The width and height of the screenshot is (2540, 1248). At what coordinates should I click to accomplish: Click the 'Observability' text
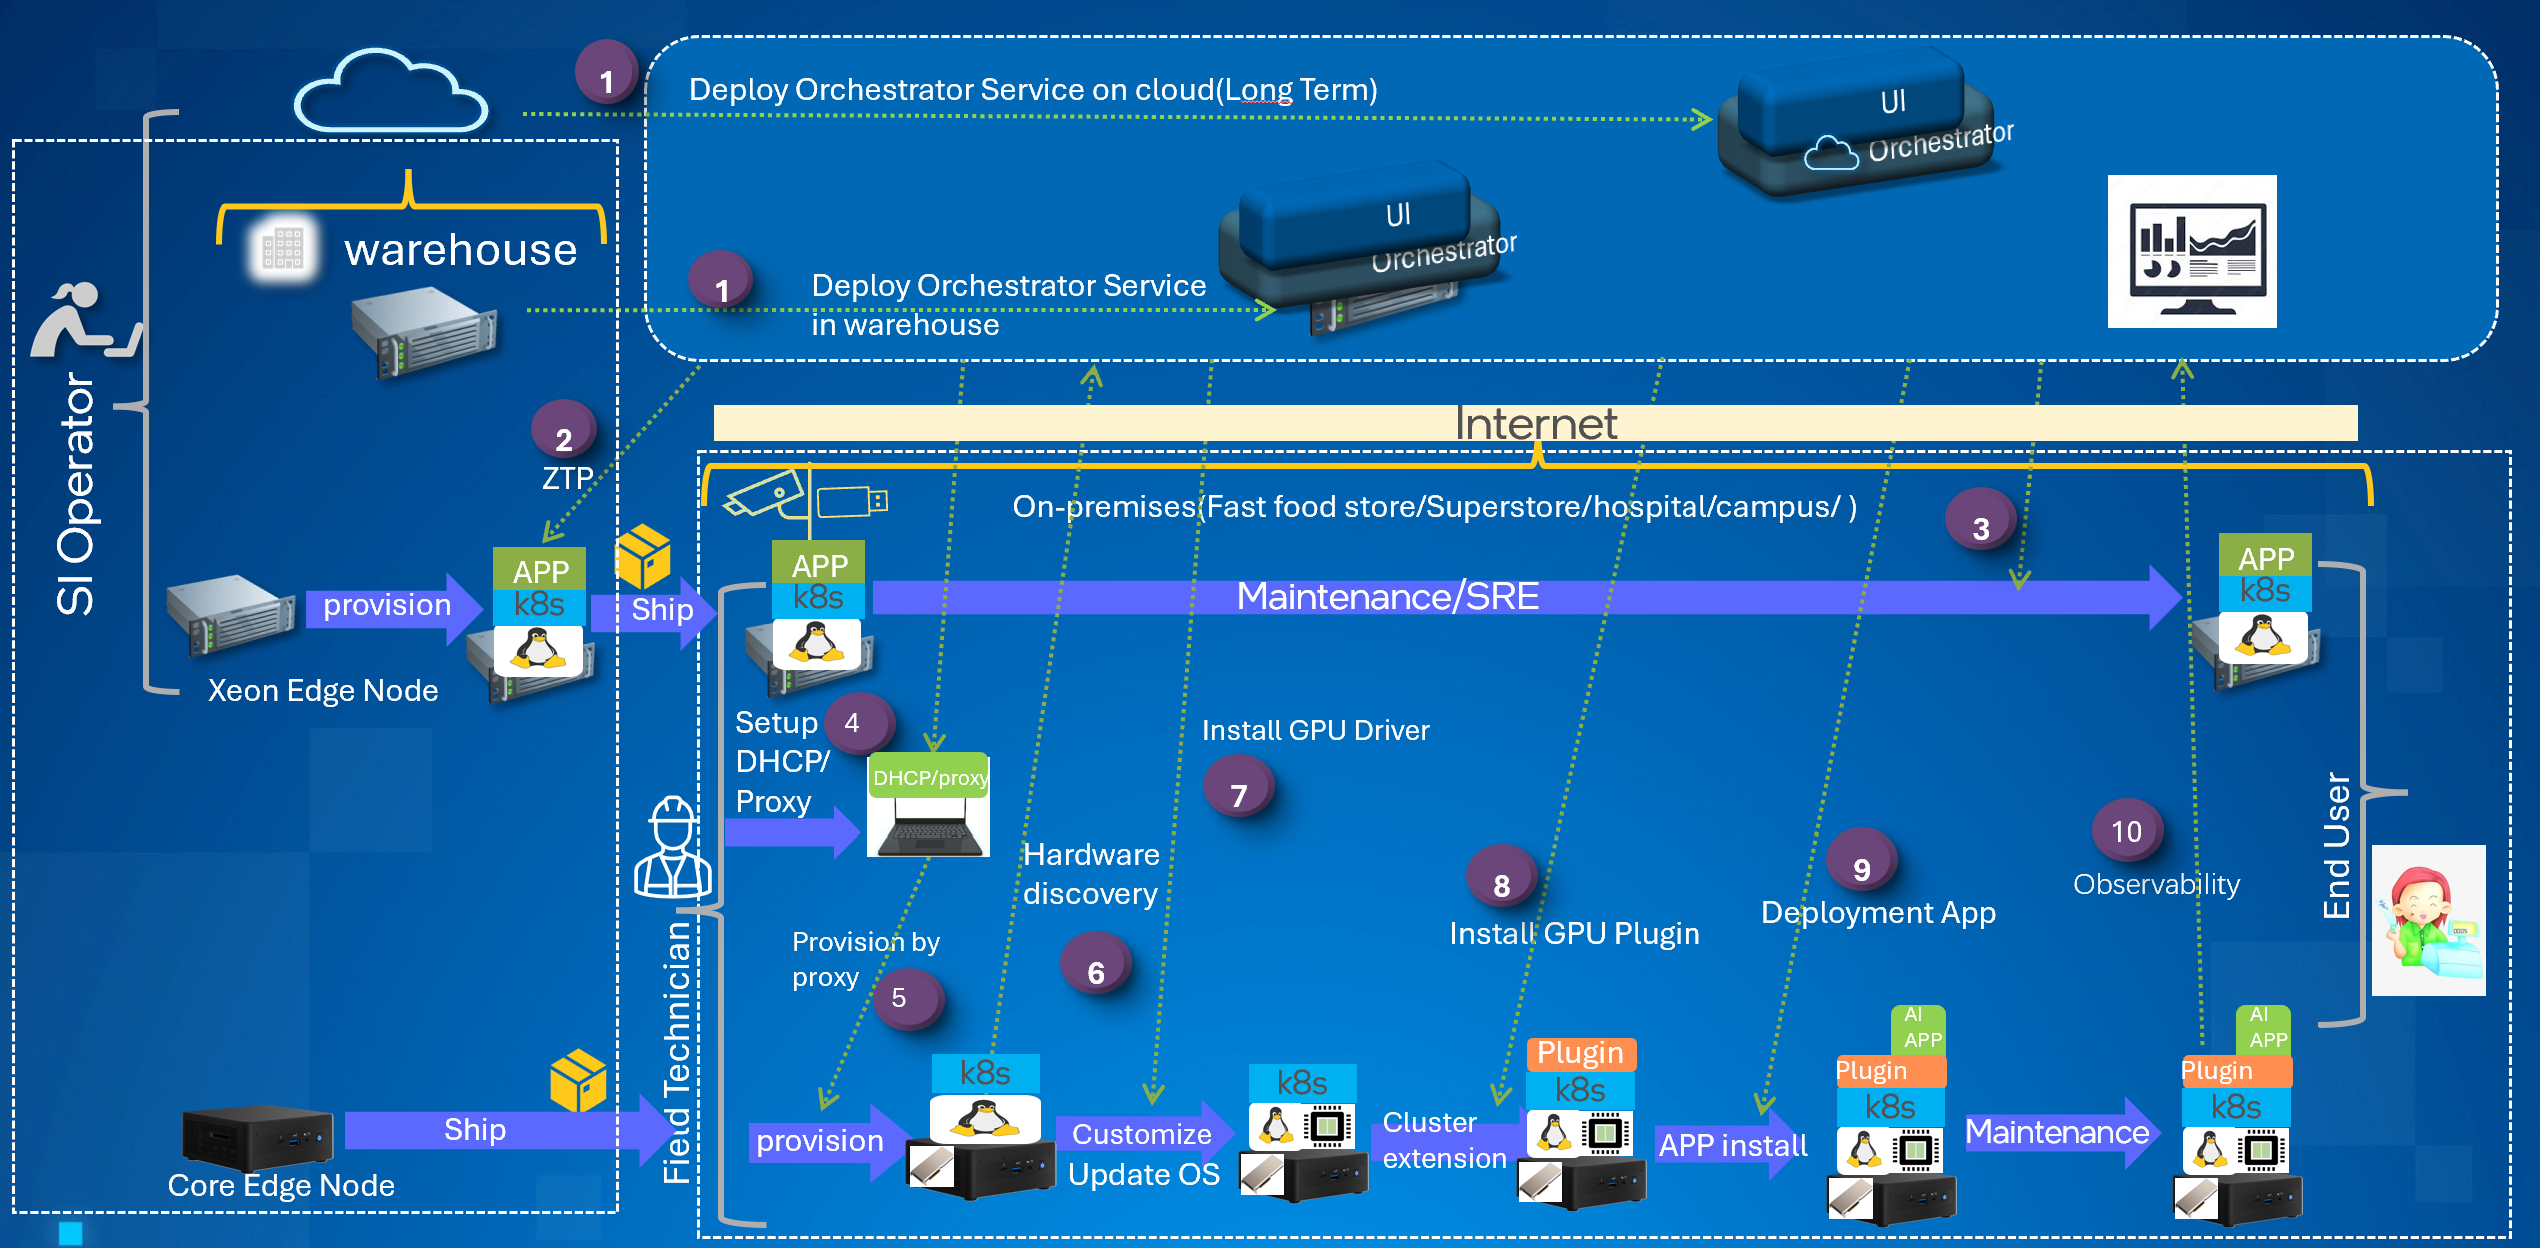2156,884
